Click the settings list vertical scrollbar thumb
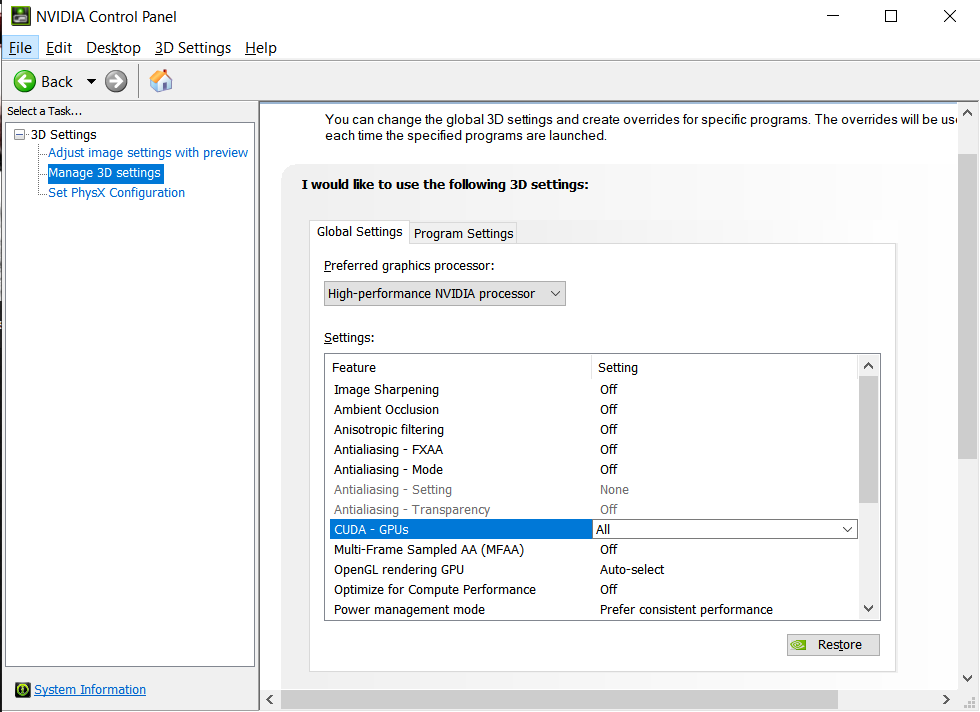Viewport: 980px width, 712px height. click(868, 439)
